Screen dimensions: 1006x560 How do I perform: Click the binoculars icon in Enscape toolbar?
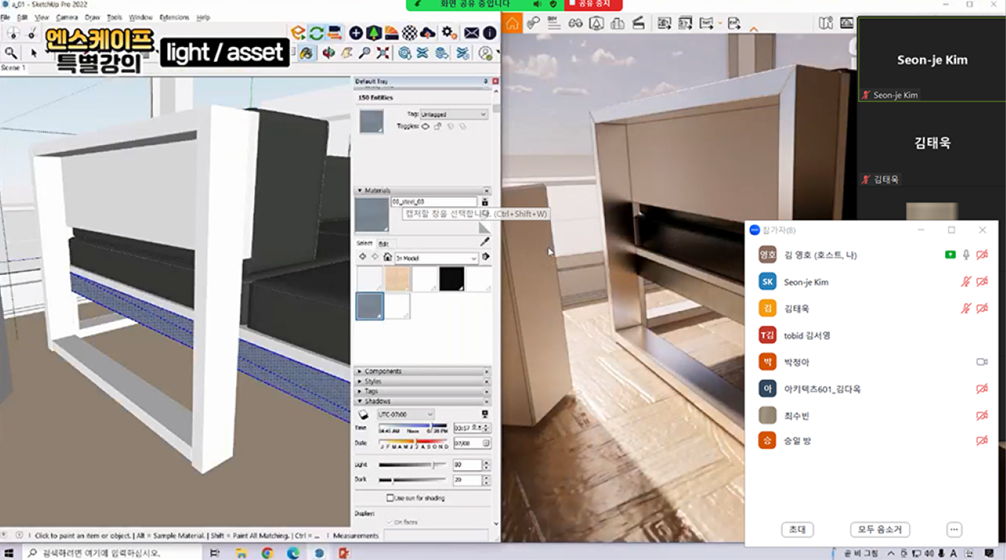(575, 24)
